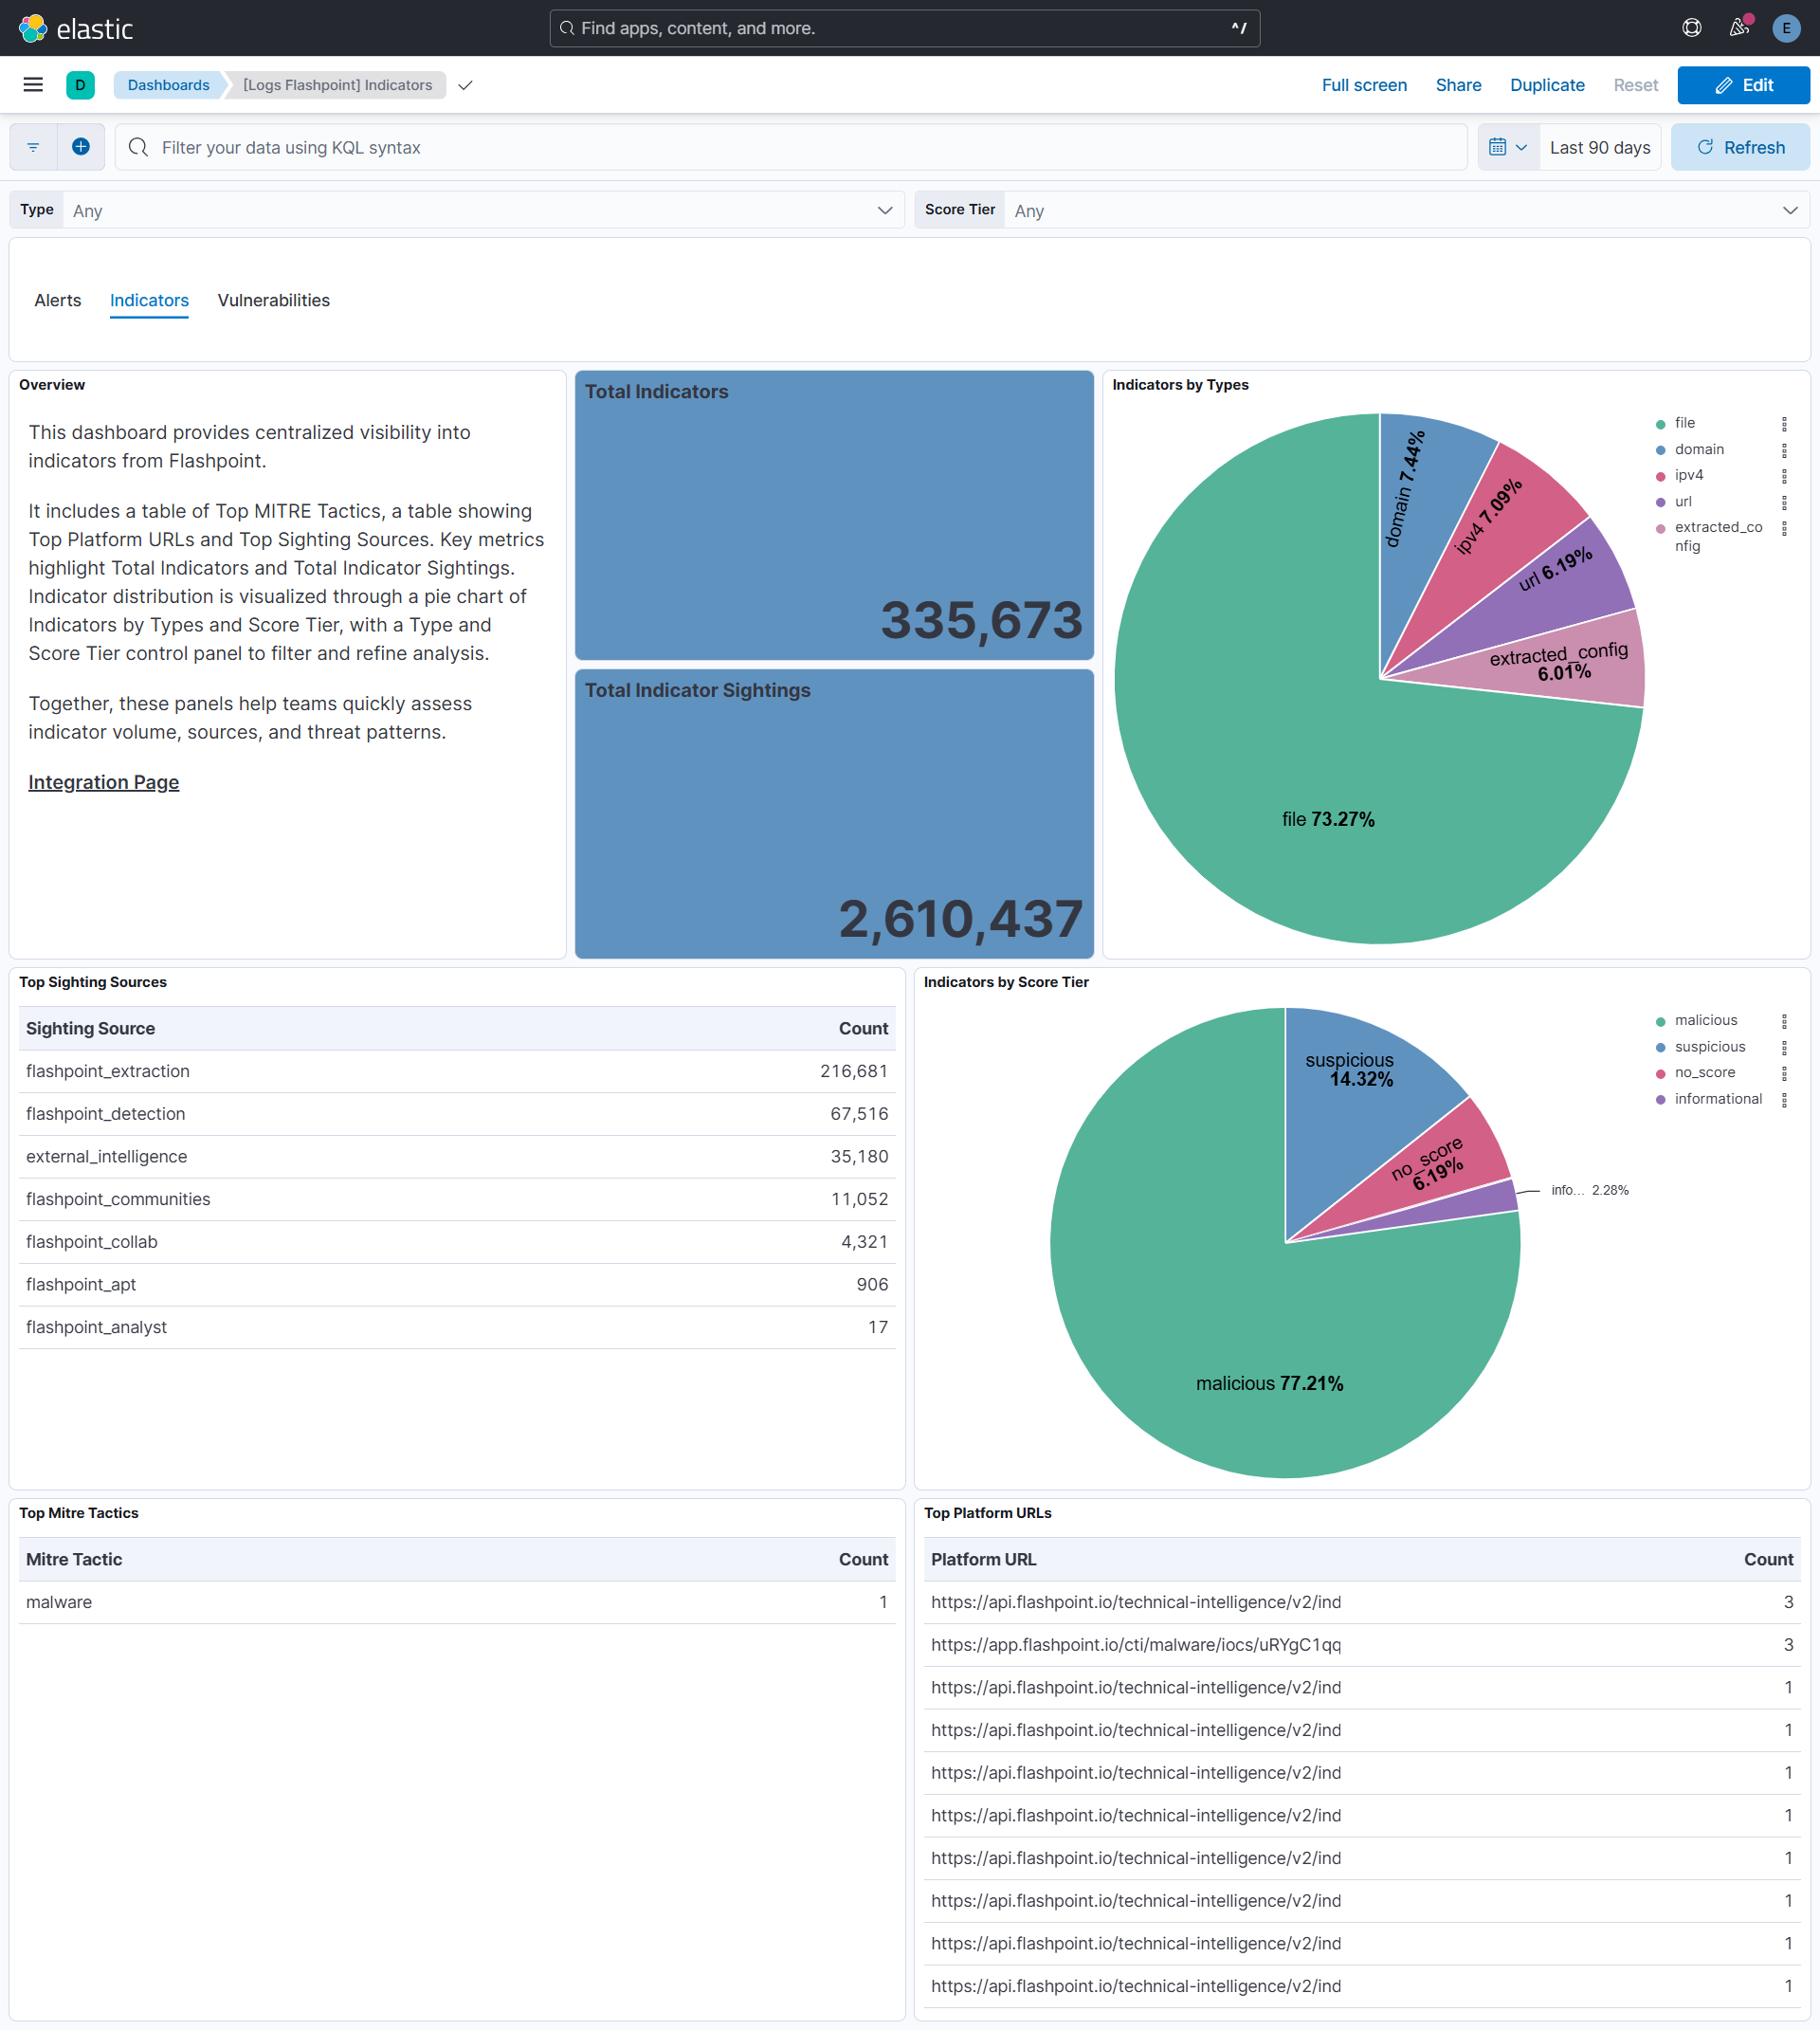Image resolution: width=1820 pixels, height=2030 pixels.
Task: Add a filter with the plus icon
Action: click(x=81, y=147)
